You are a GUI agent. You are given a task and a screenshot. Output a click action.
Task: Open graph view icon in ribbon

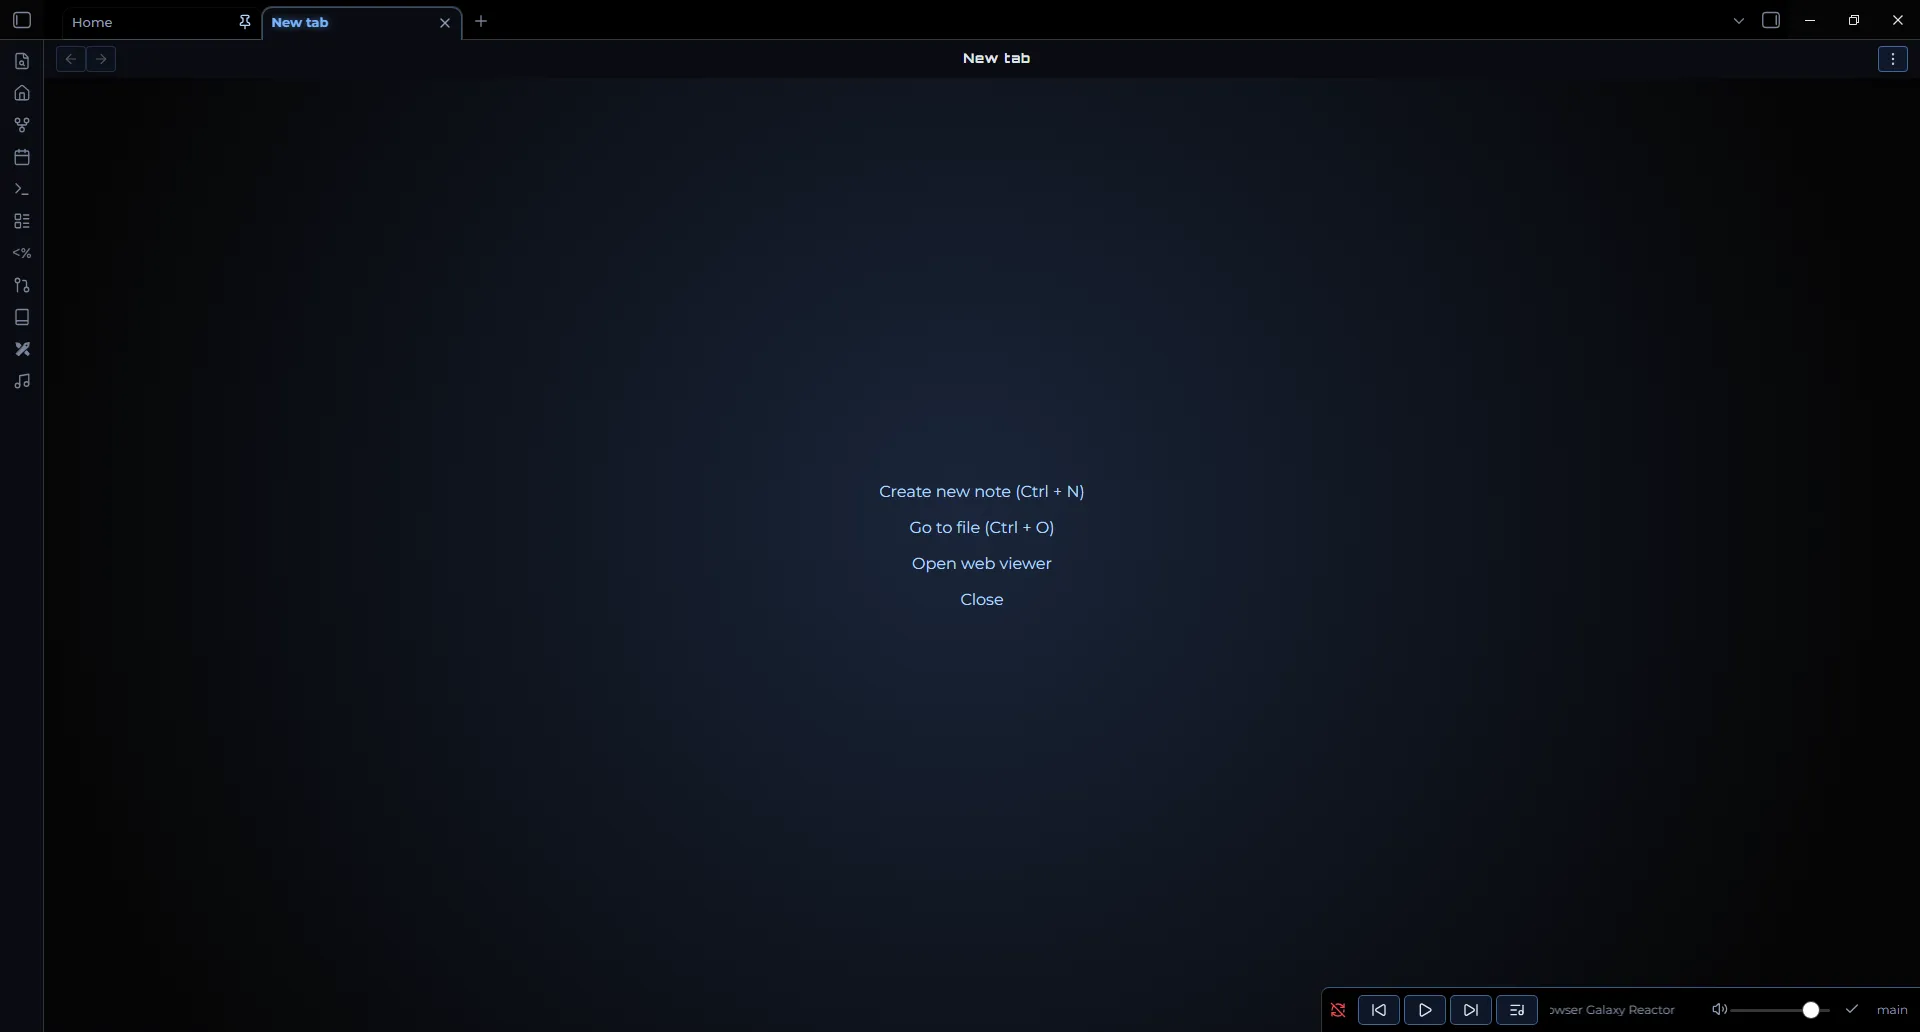[x=22, y=125]
